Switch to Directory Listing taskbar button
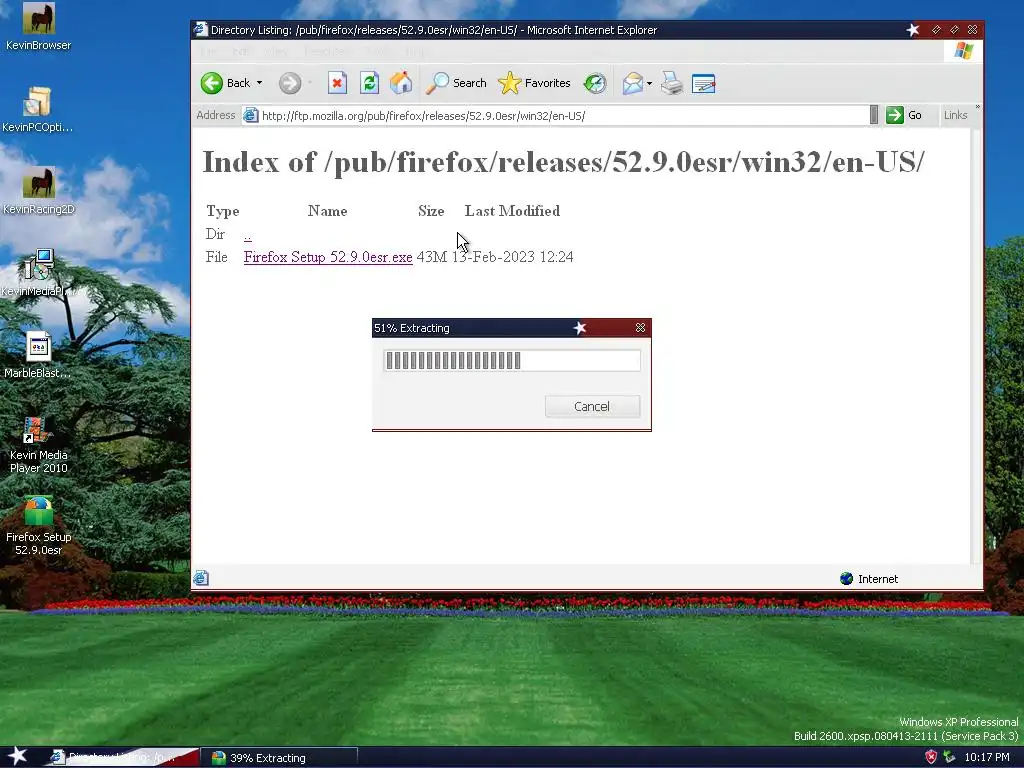 coord(124,758)
